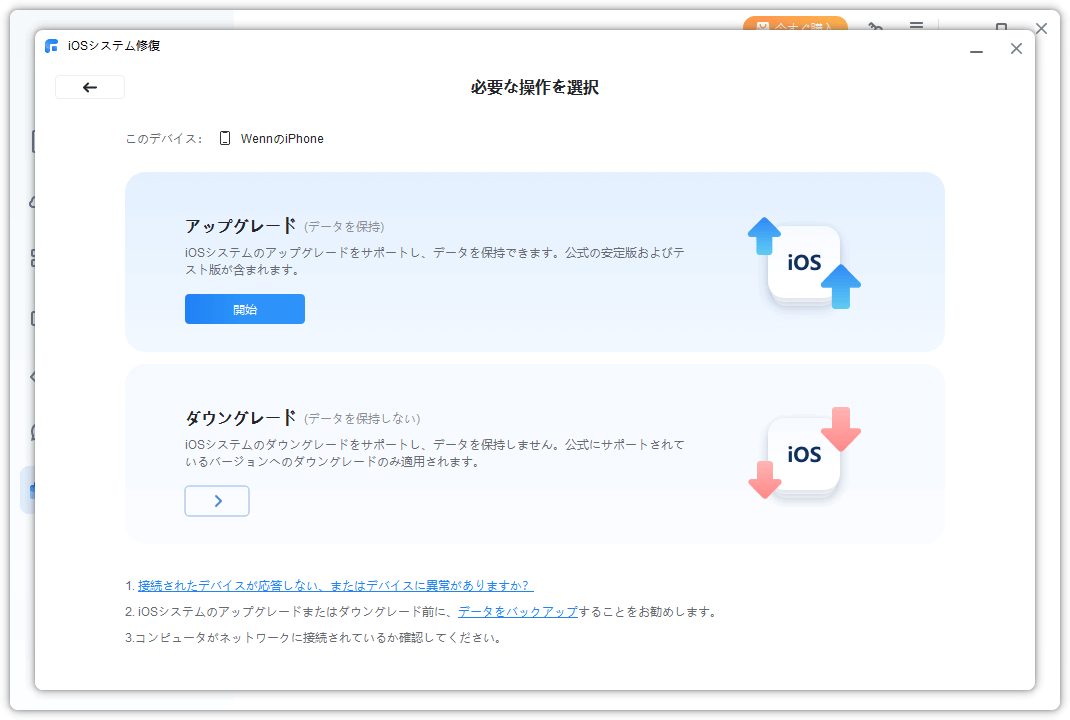Select the アップグレード heading
The image size is (1070, 720).
click(241, 226)
